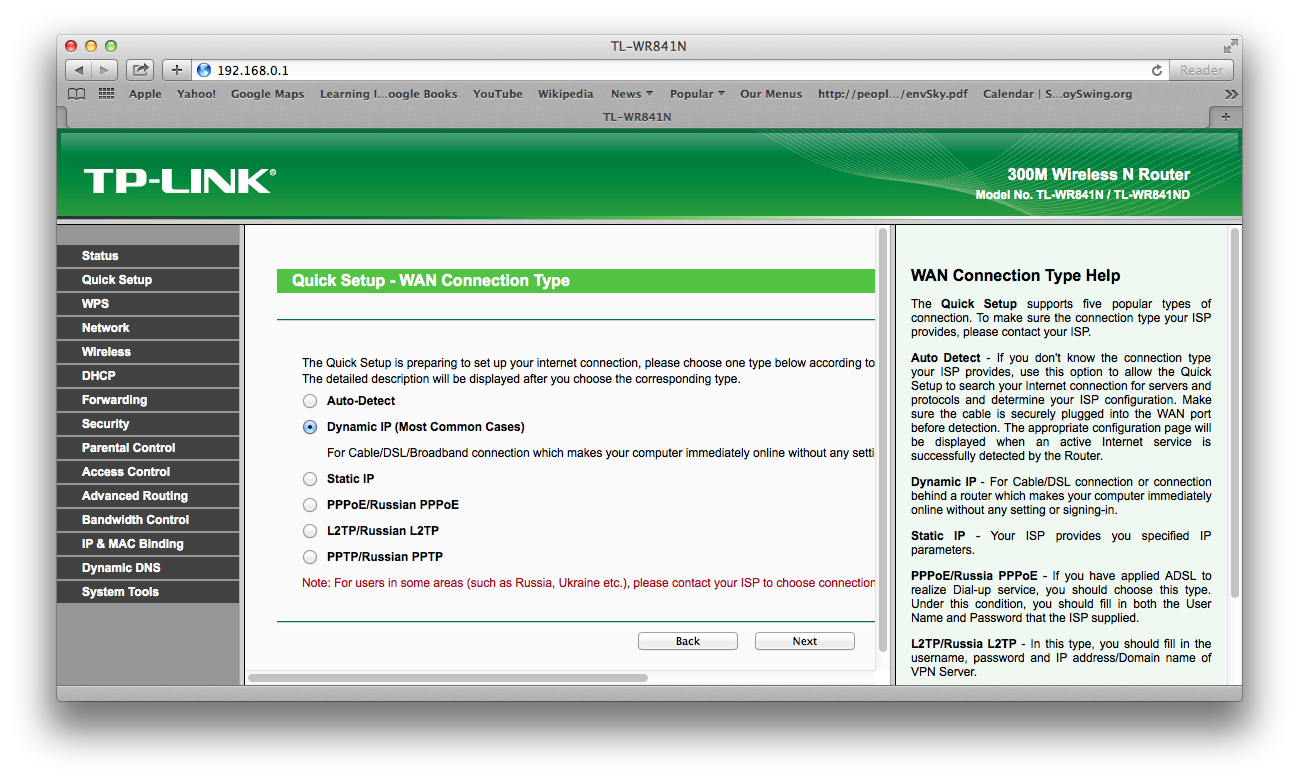Viewport: 1299px width, 780px height.
Task: Open the Security menu
Action: (x=148, y=424)
